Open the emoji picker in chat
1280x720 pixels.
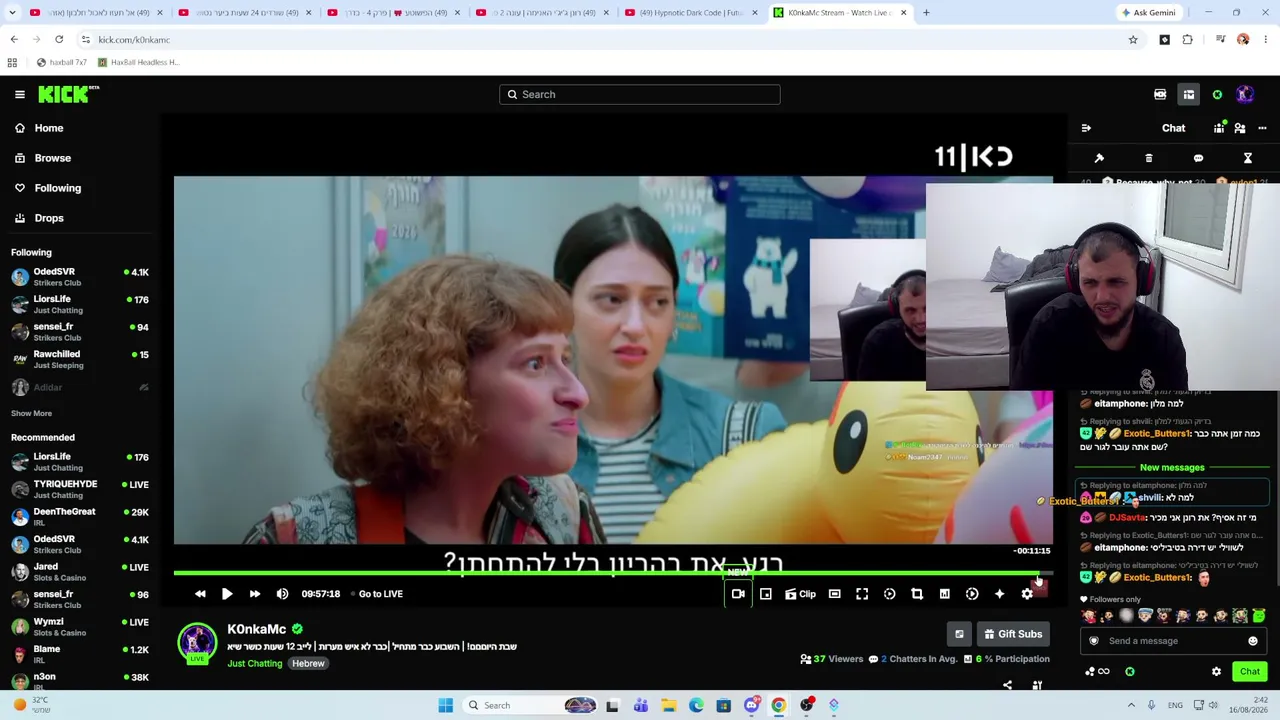1253,641
